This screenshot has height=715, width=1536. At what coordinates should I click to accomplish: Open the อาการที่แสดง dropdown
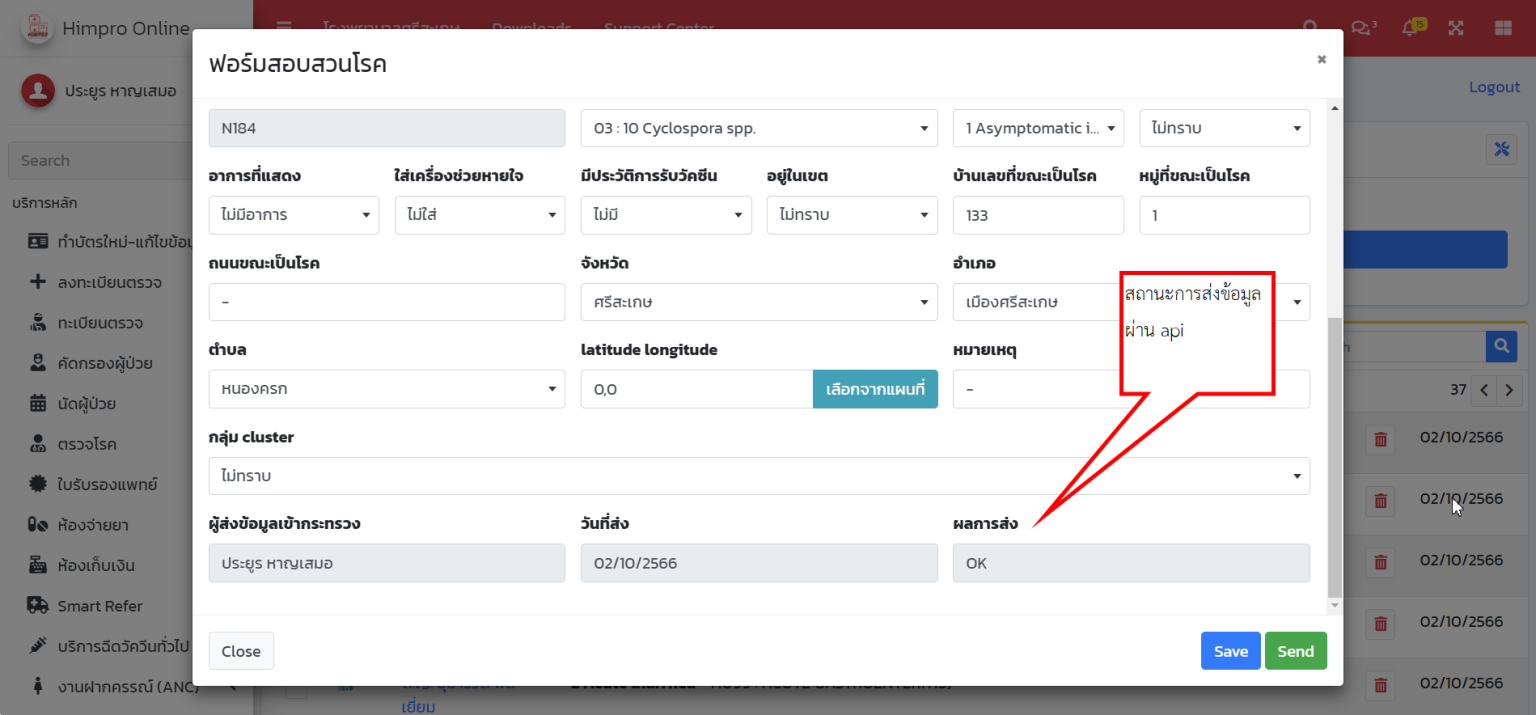(x=294, y=215)
